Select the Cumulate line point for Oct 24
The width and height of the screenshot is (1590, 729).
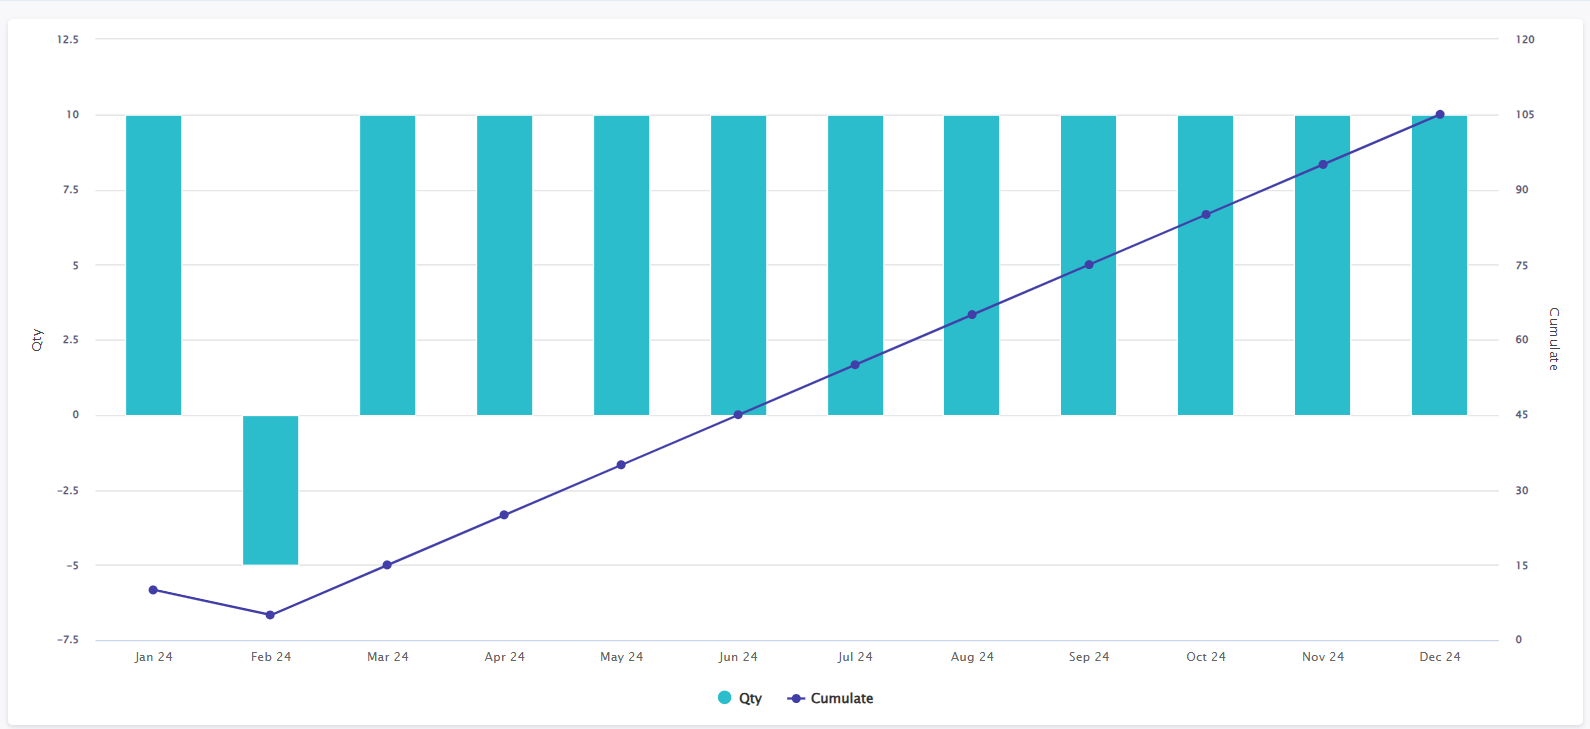[x=1206, y=215]
